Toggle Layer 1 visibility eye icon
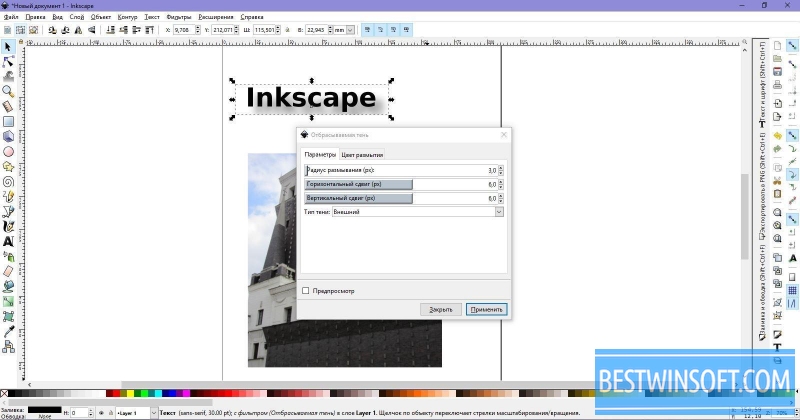Screen dimensions: 800x420 pos(101,412)
